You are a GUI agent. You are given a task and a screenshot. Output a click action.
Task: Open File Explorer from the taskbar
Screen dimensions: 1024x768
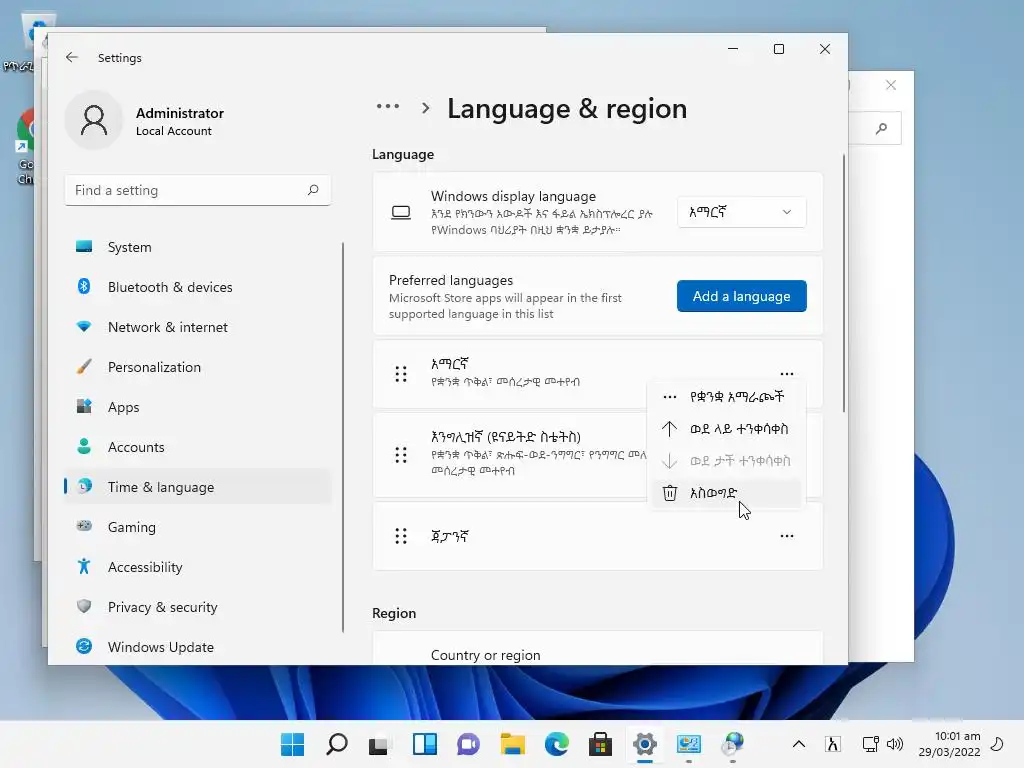513,744
